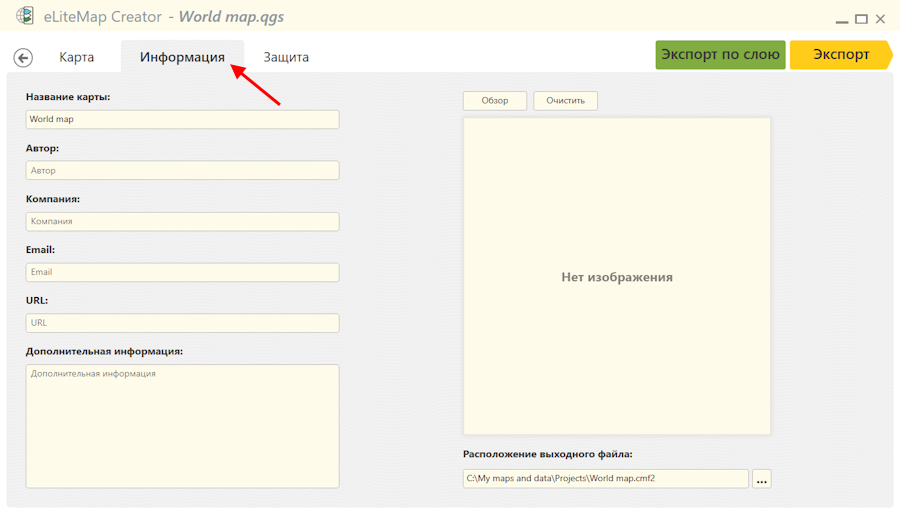Click the three-dots browse output file button
The width and height of the screenshot is (900, 514).
[x=762, y=479]
